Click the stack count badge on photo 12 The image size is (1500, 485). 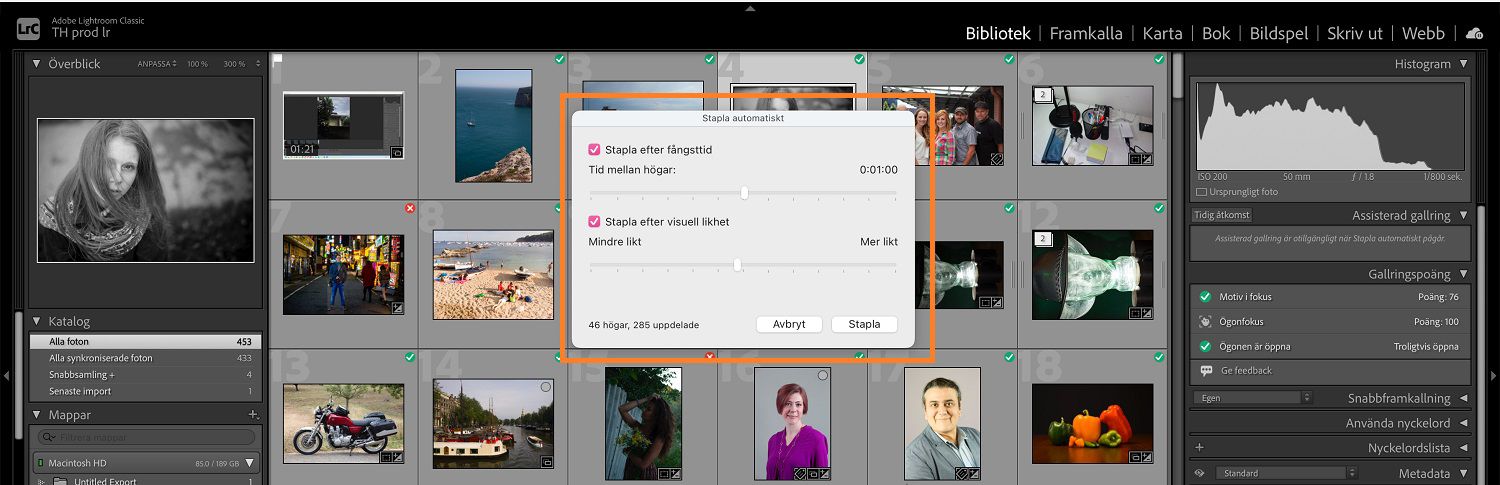[x=1042, y=239]
